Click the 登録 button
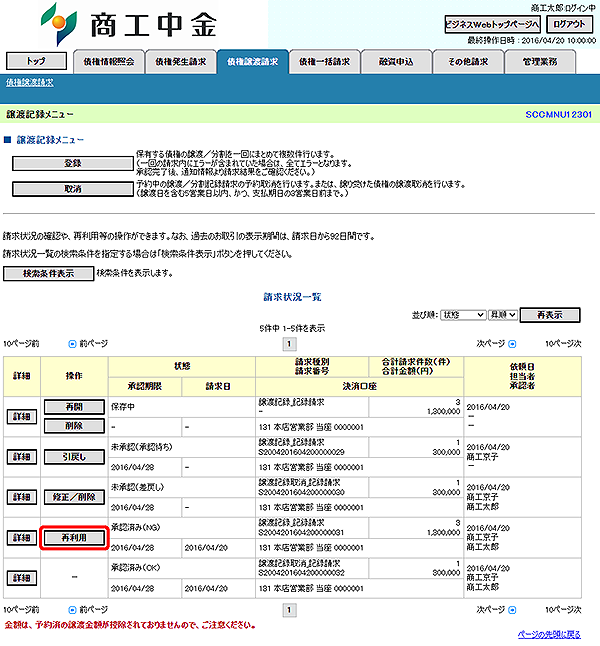The width and height of the screenshot is (600, 646). click(73, 163)
